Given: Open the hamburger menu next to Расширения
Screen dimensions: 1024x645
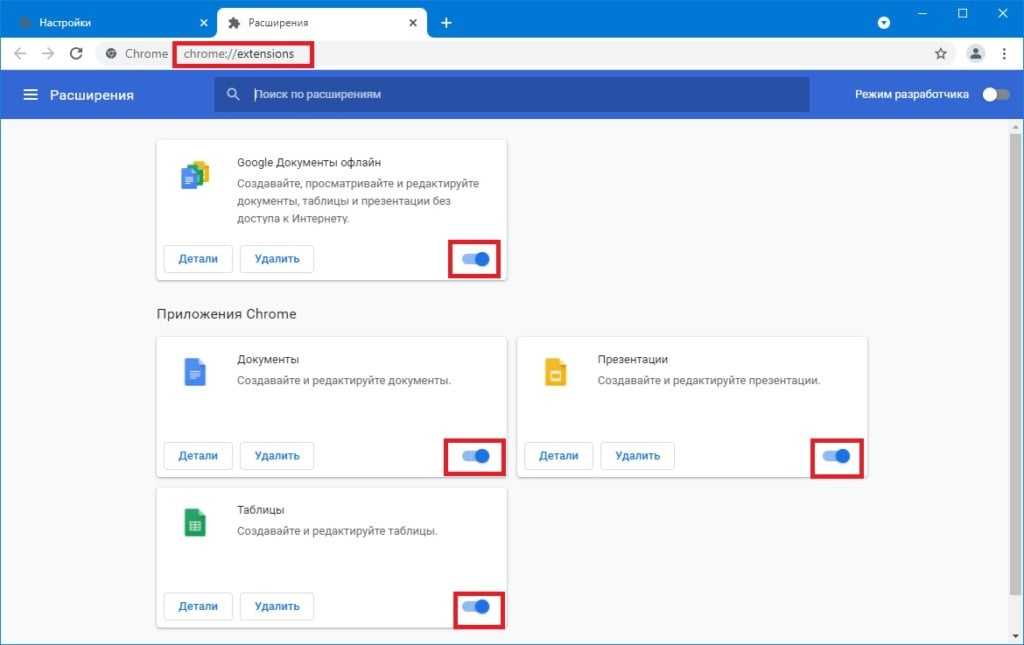Looking at the screenshot, I should pyautogui.click(x=30, y=95).
